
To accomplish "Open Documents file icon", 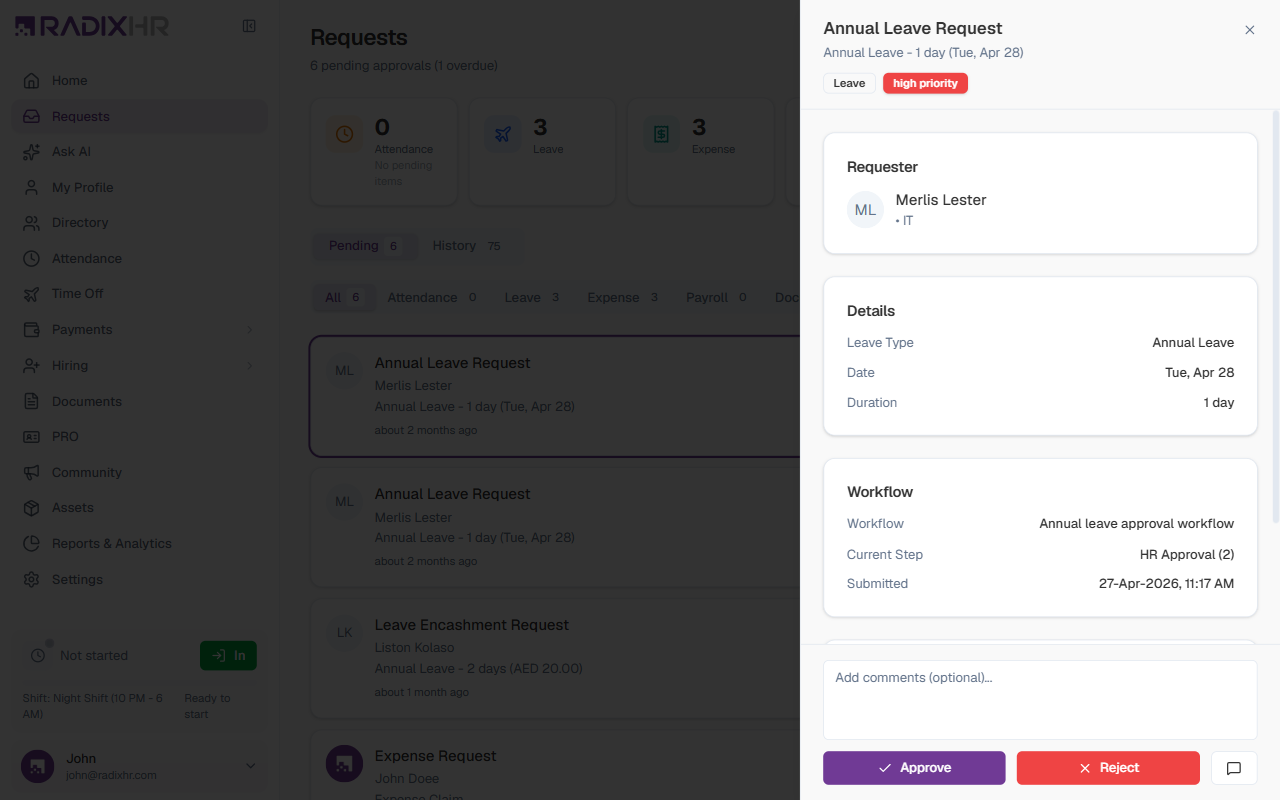I will [32, 401].
